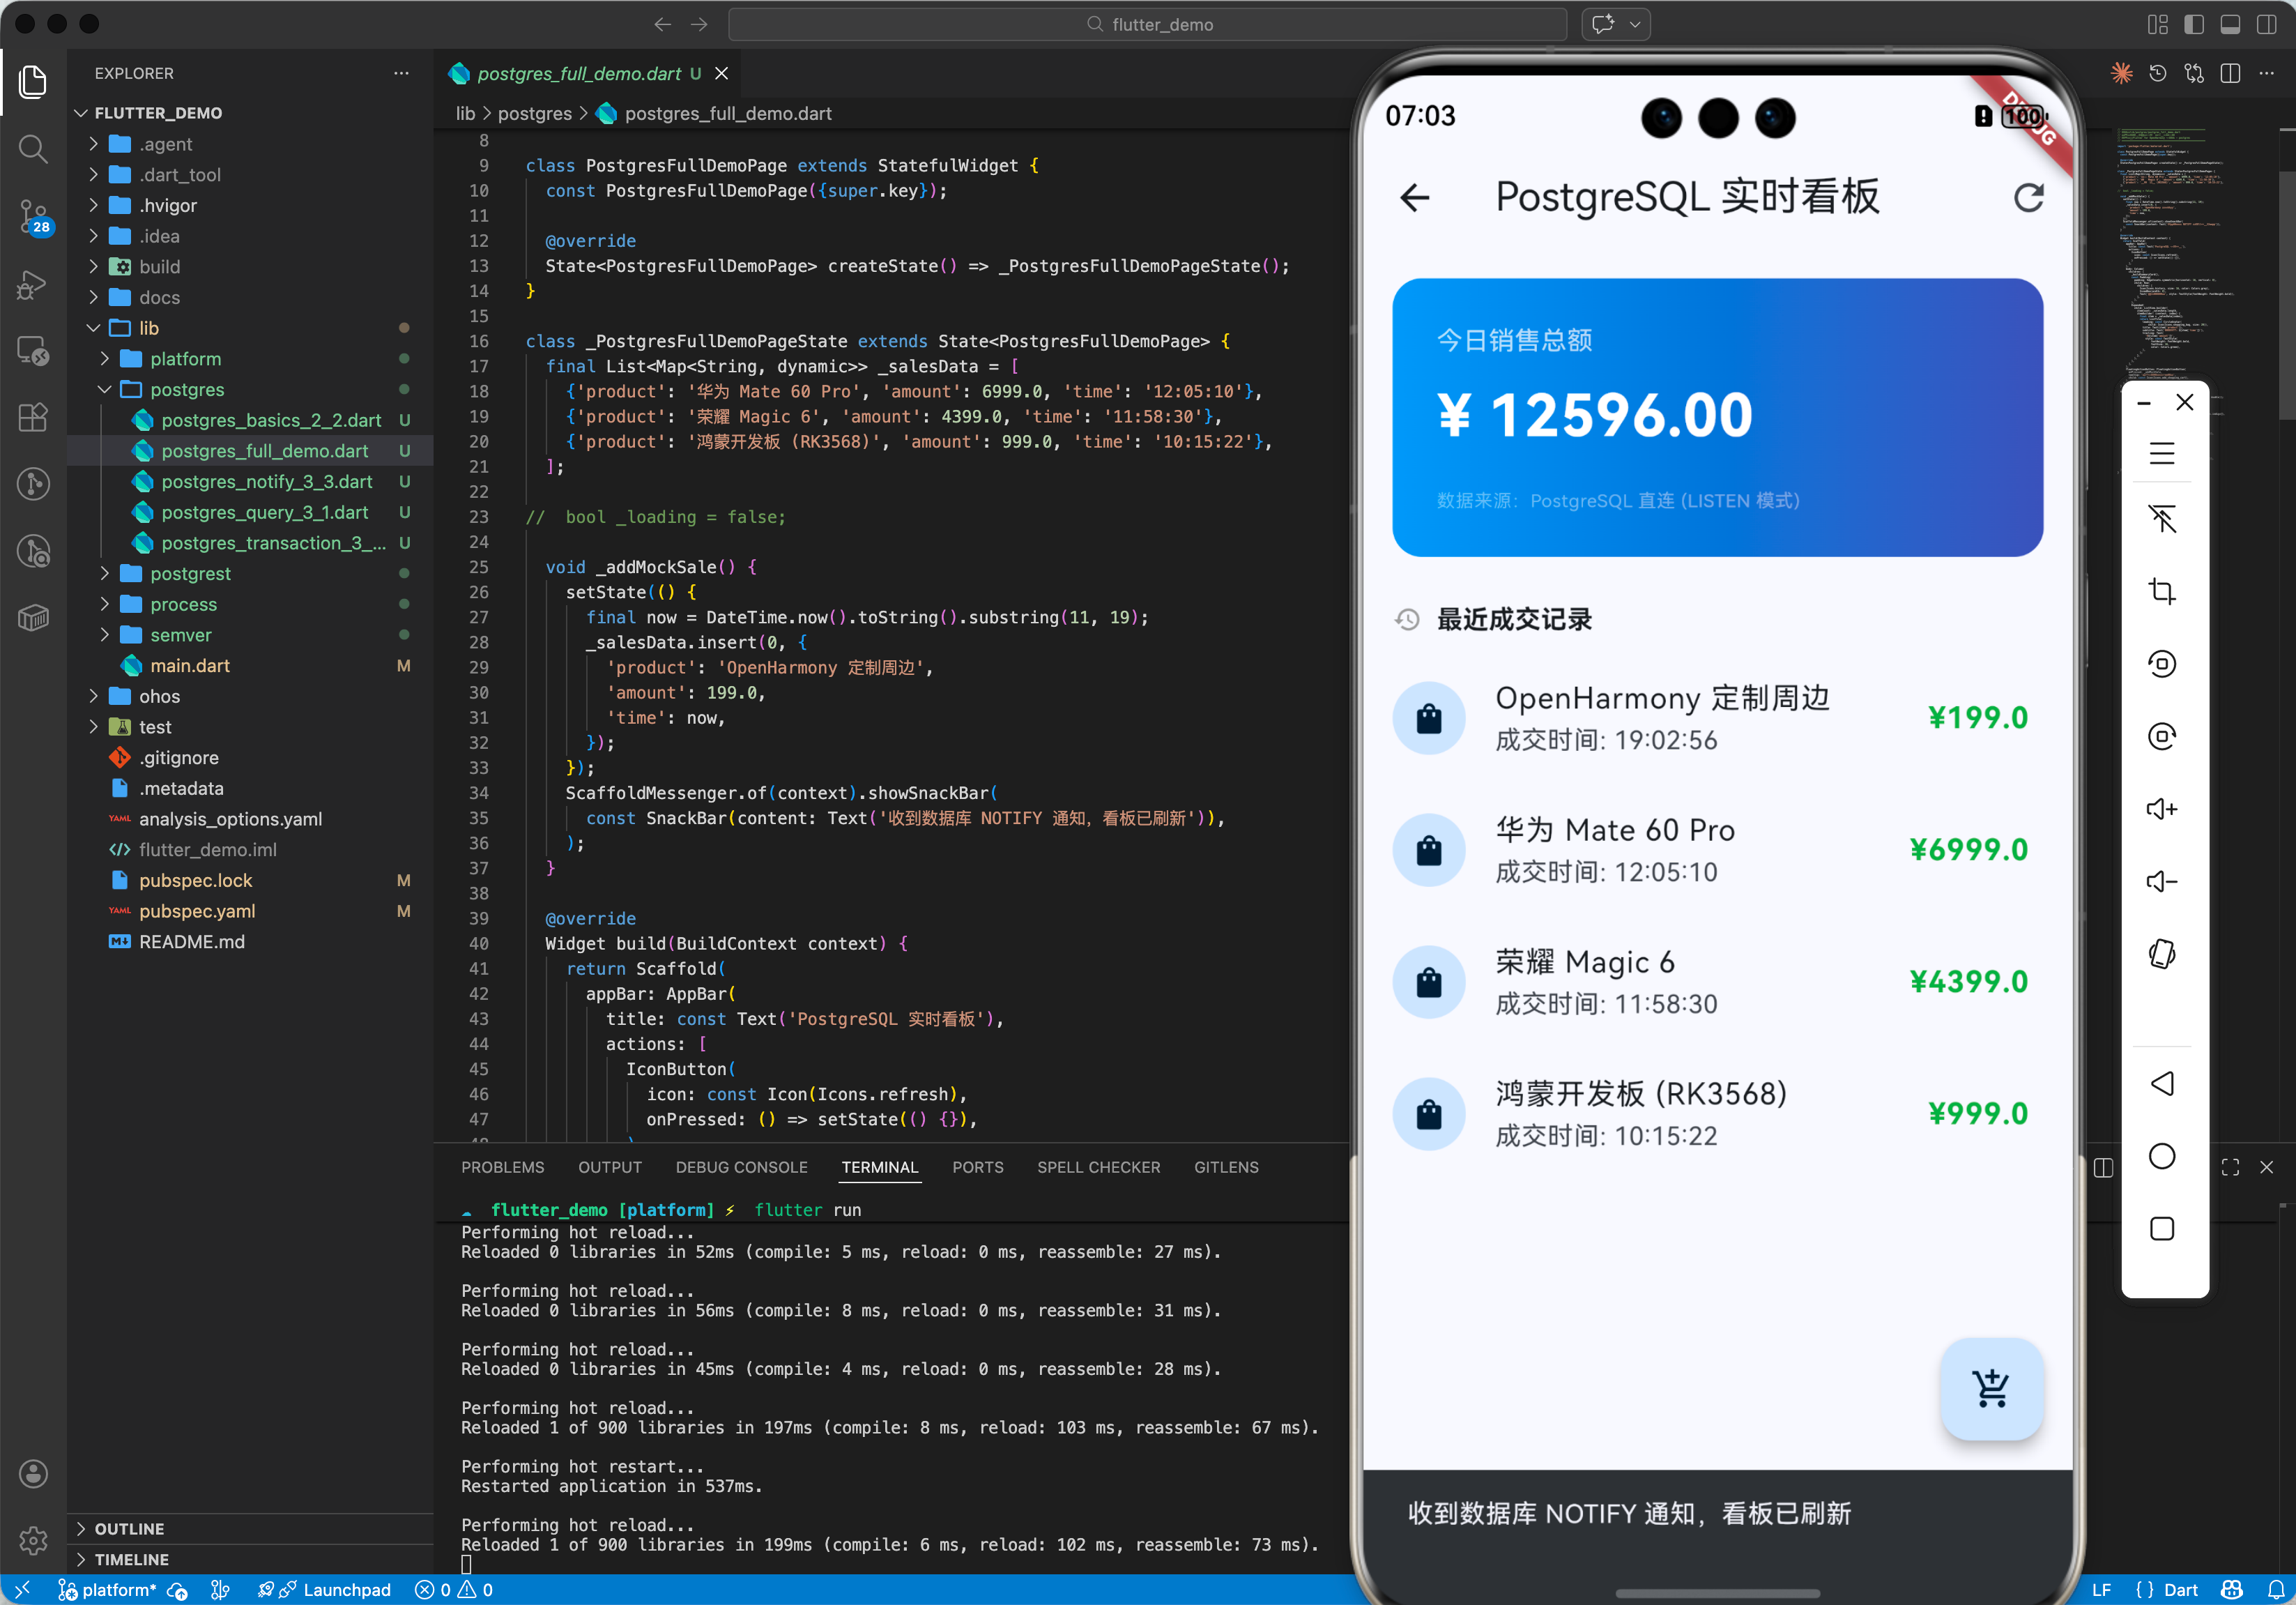Click emulator volume up button
The height and width of the screenshot is (1605, 2296).
pyautogui.click(x=2162, y=809)
